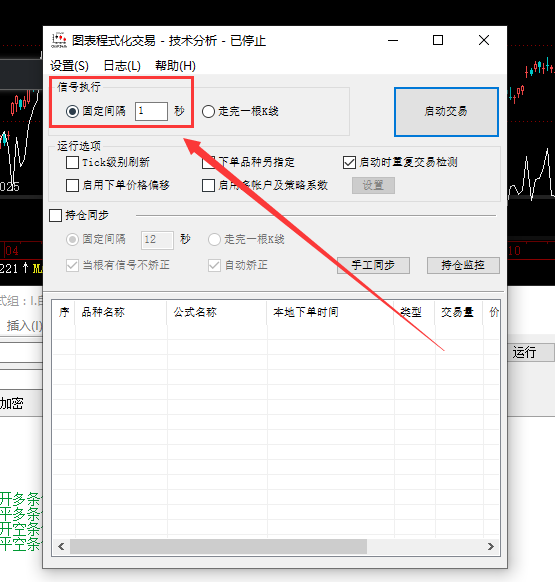Click the 启动交易 button
This screenshot has height=582, width=555.
pos(446,112)
